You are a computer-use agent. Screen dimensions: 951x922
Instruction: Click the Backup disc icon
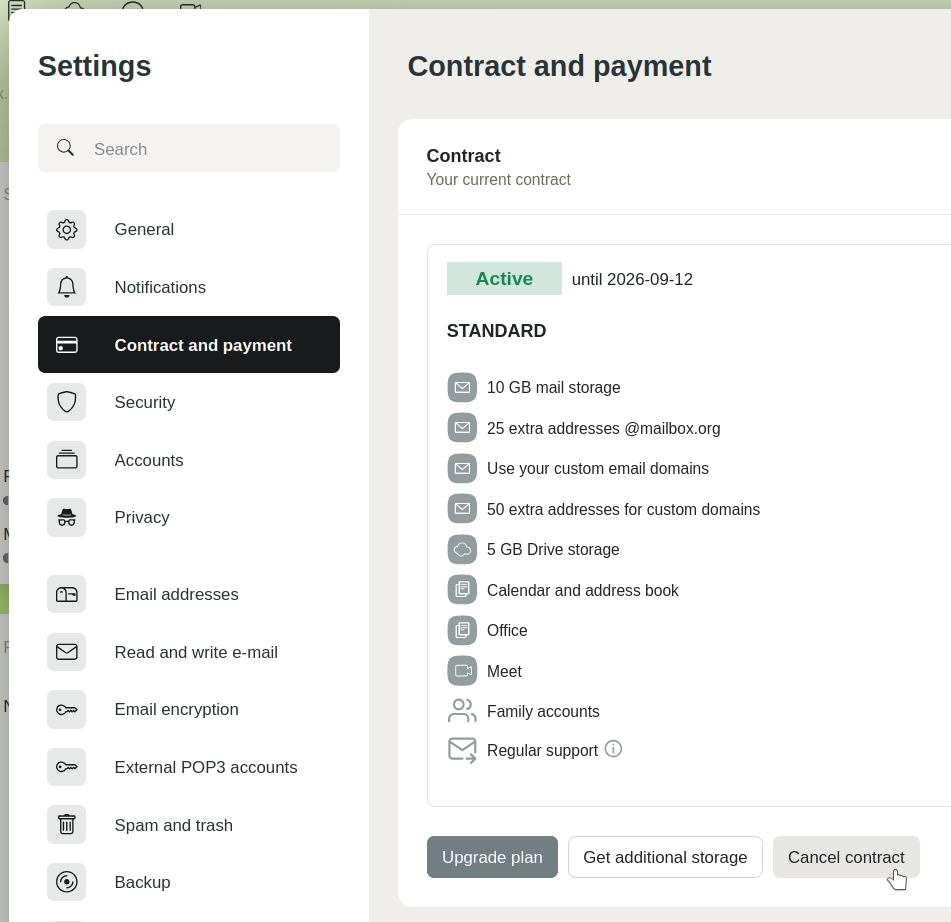pyautogui.click(x=67, y=882)
